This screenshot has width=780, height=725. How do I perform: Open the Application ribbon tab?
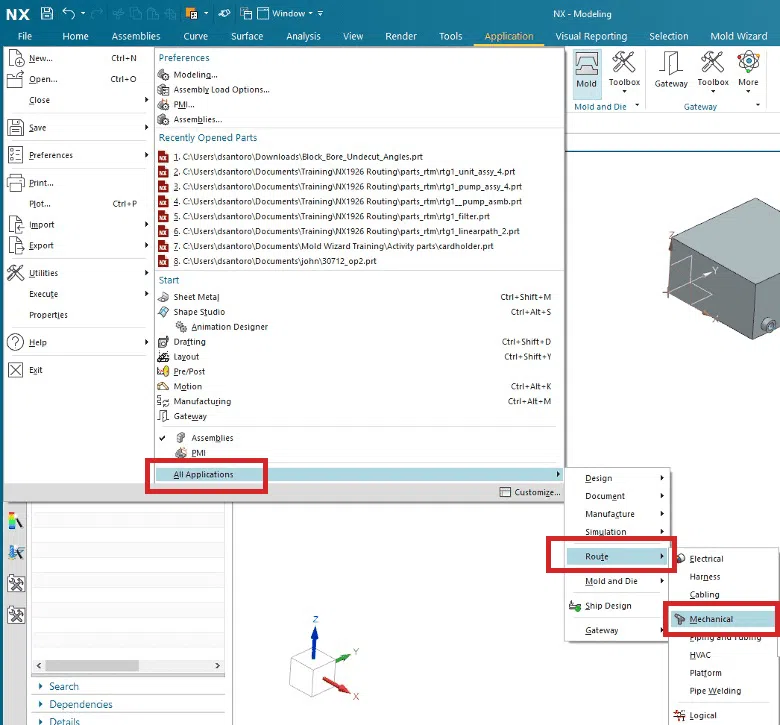pyautogui.click(x=508, y=36)
